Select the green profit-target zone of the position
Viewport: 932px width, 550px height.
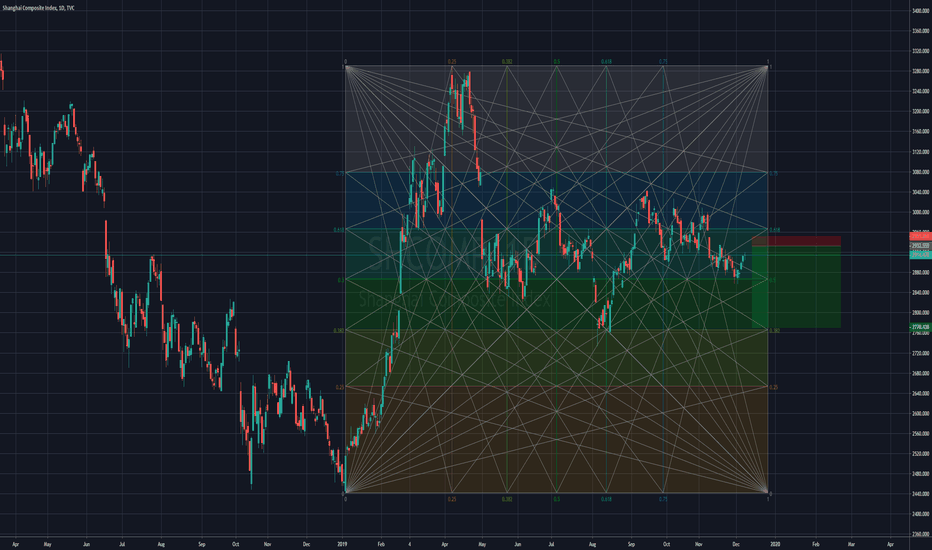[x=796, y=287]
